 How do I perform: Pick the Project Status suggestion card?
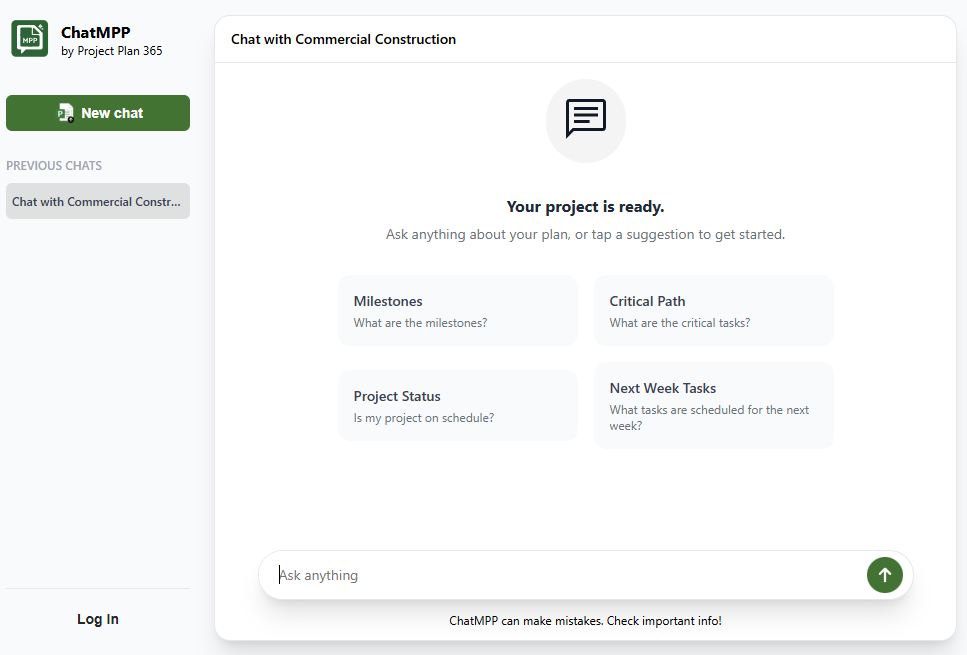tap(457, 406)
